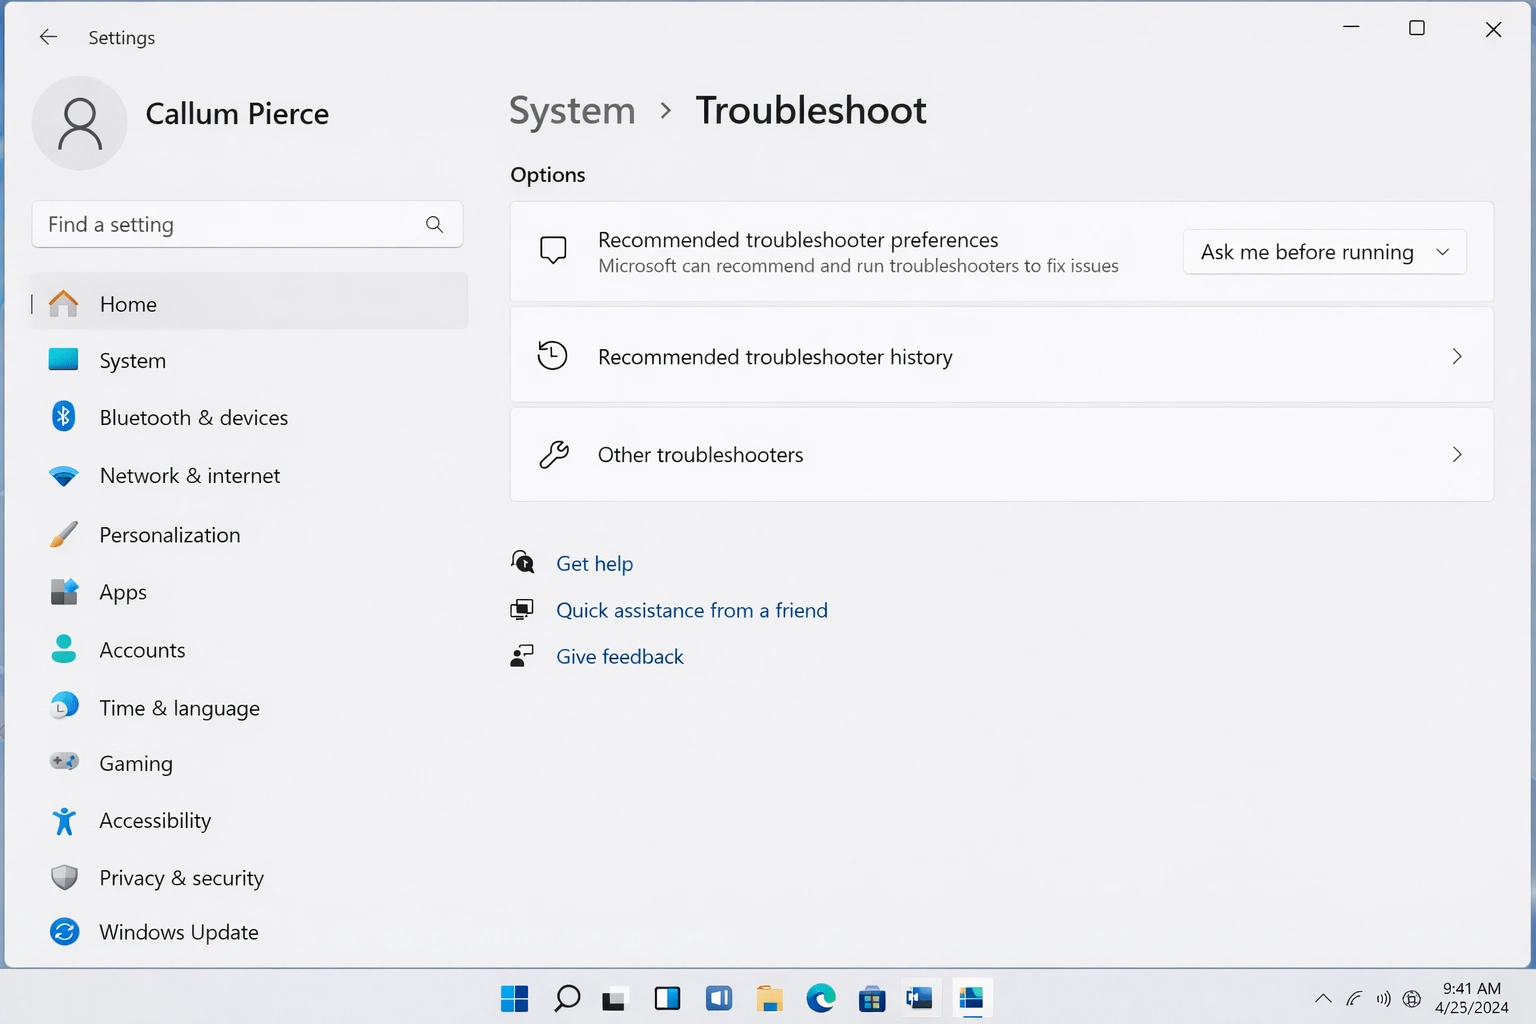Open Privacy & security settings

coord(181,877)
